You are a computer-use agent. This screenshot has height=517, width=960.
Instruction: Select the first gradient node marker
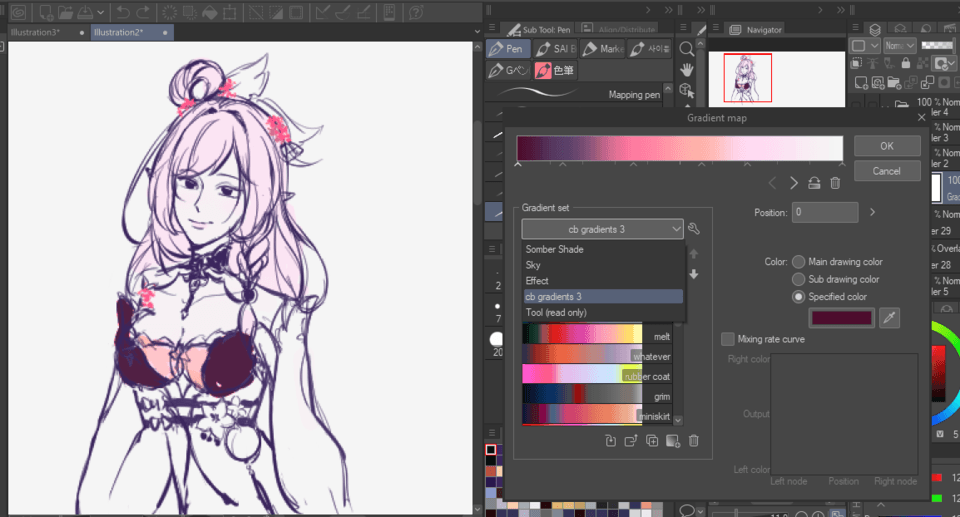click(x=518, y=164)
